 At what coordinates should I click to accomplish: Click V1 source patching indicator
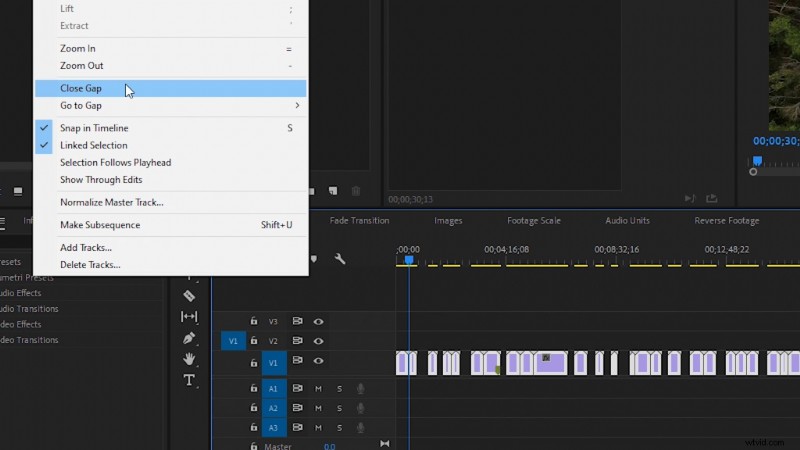tap(233, 341)
